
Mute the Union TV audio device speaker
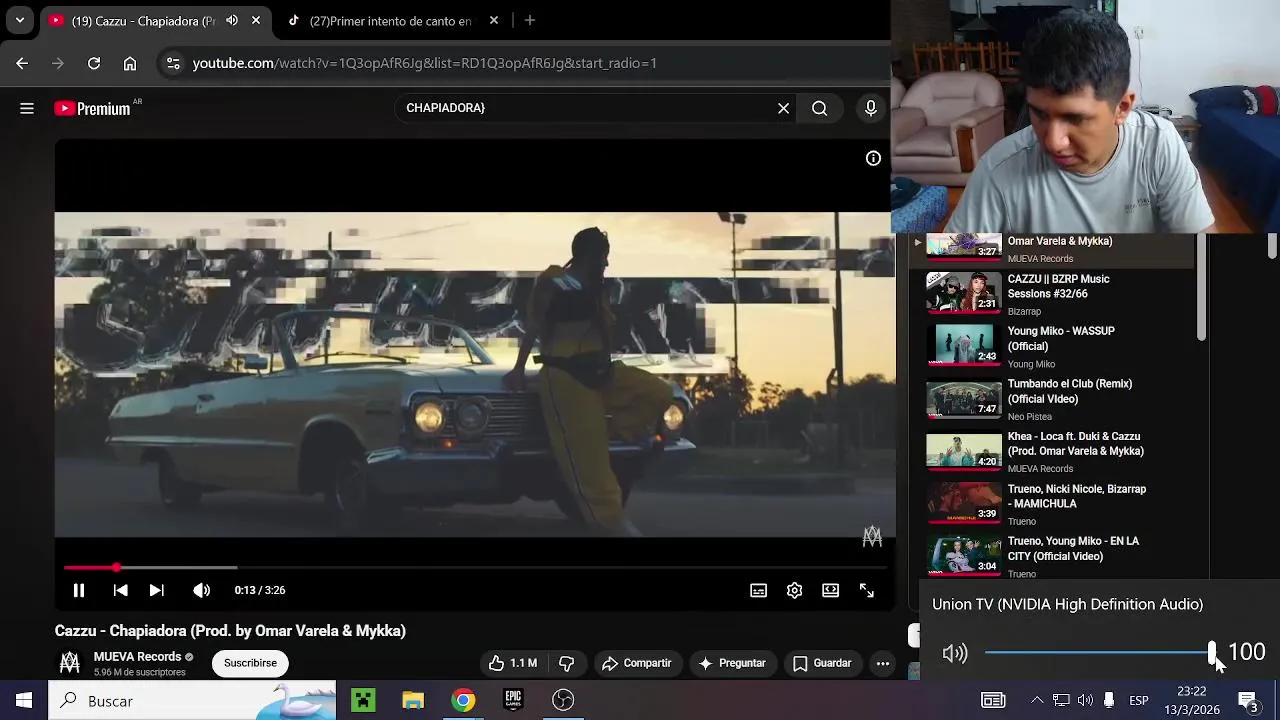point(955,653)
